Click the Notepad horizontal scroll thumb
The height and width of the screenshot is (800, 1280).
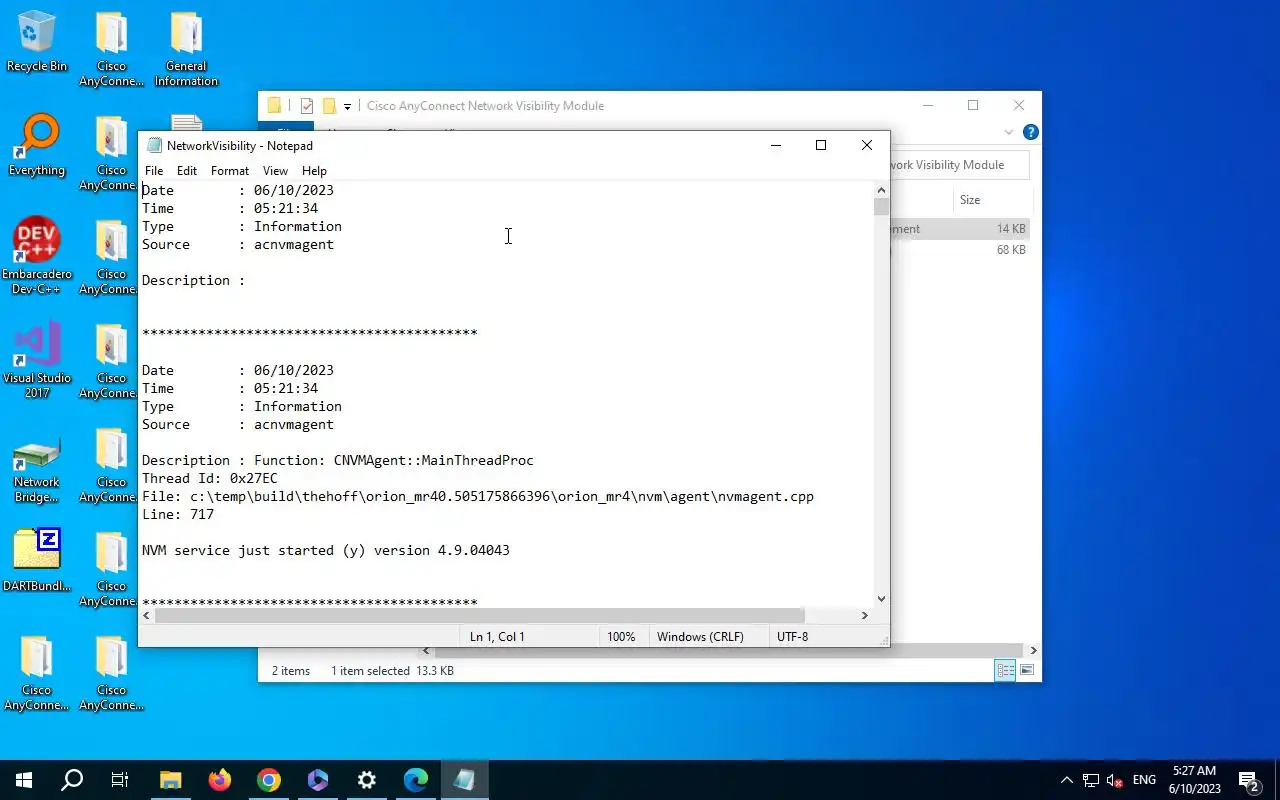coord(480,615)
